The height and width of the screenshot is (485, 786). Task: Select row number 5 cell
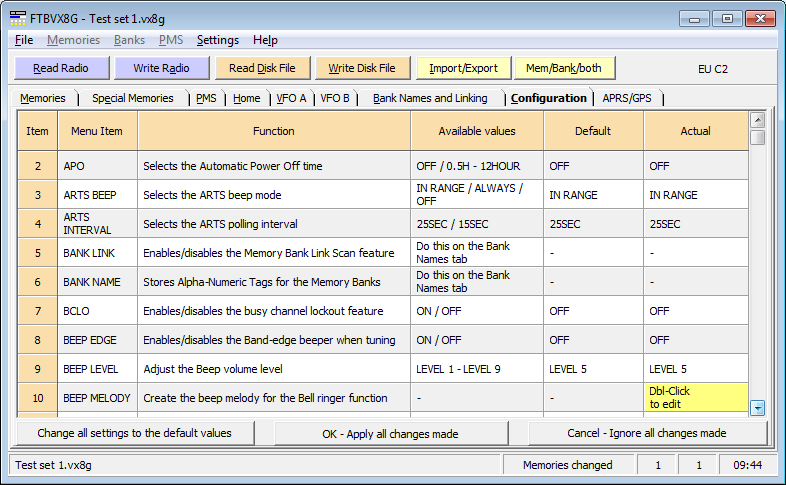click(38, 253)
